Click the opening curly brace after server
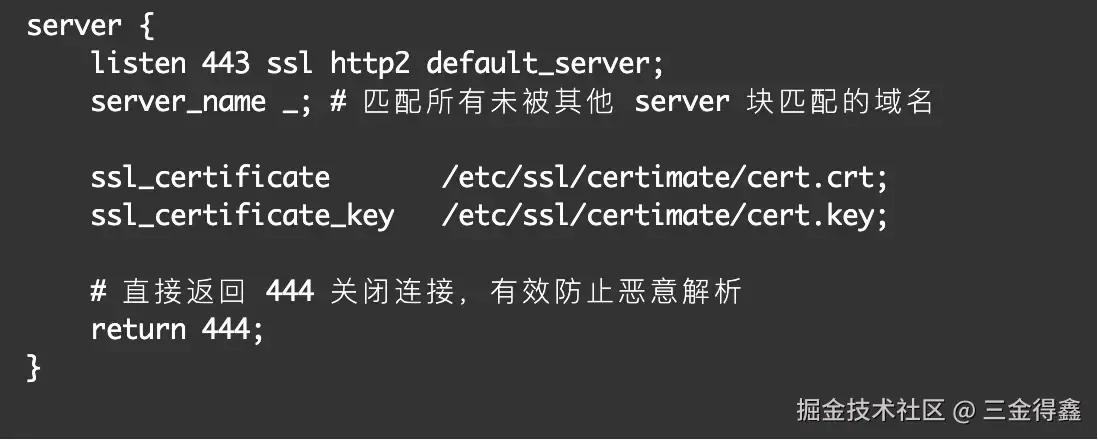 [x=146, y=27]
